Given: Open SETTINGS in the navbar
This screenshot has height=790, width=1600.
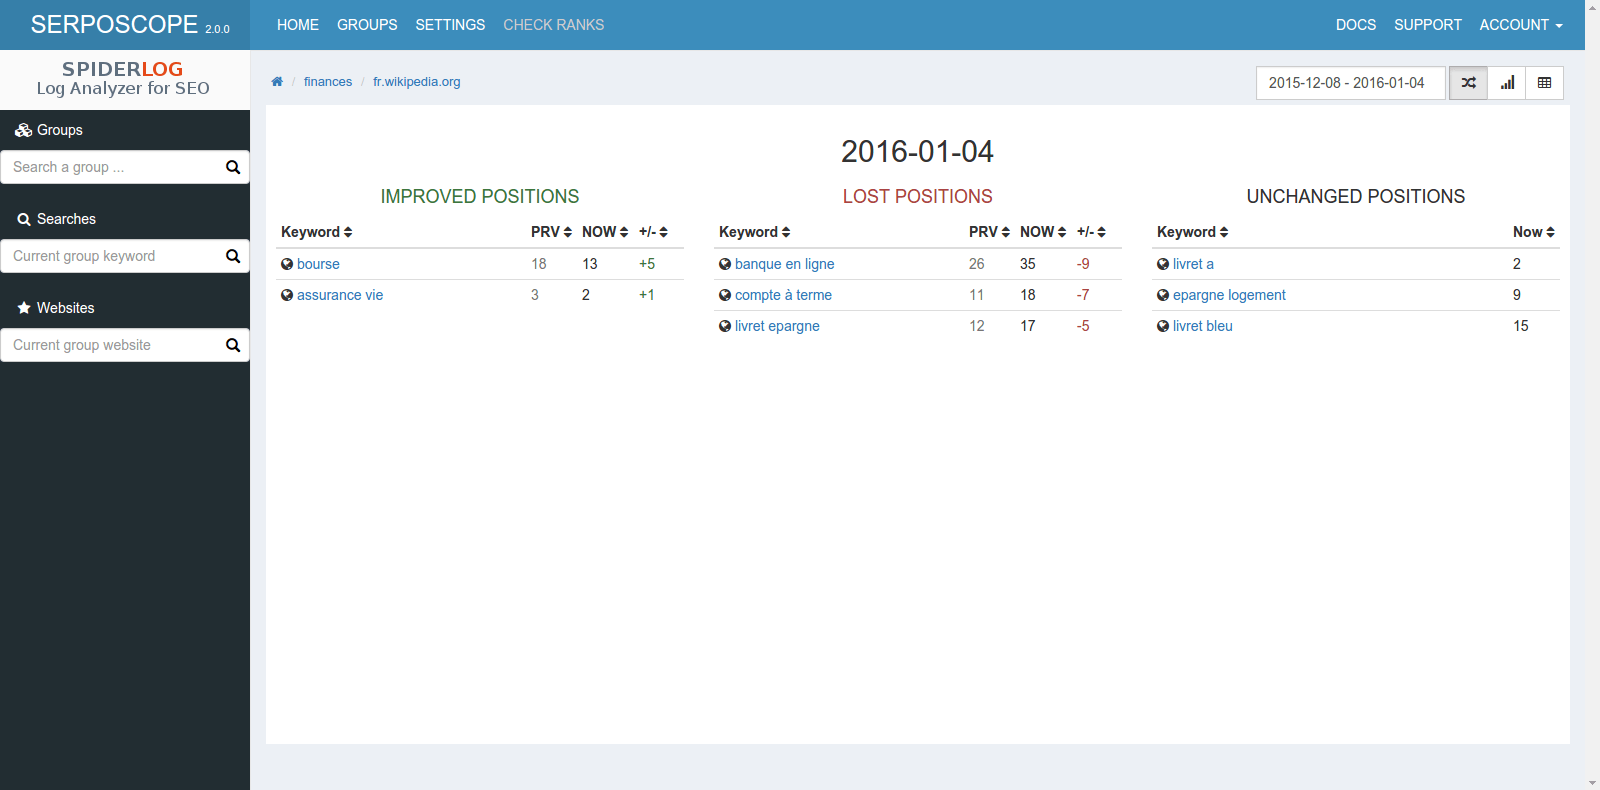Looking at the screenshot, I should pos(450,25).
